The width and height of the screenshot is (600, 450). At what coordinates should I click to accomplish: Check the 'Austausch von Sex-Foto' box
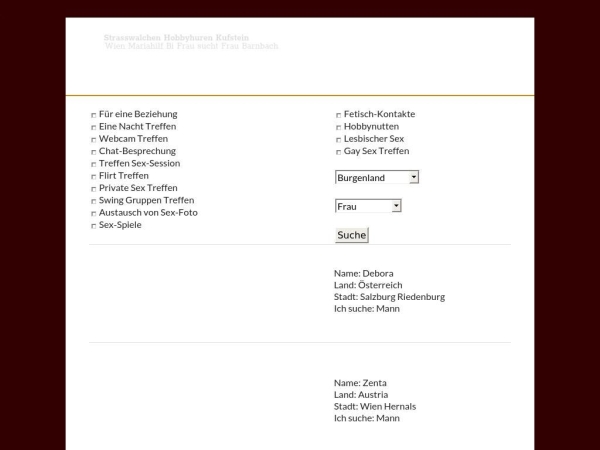point(93,214)
